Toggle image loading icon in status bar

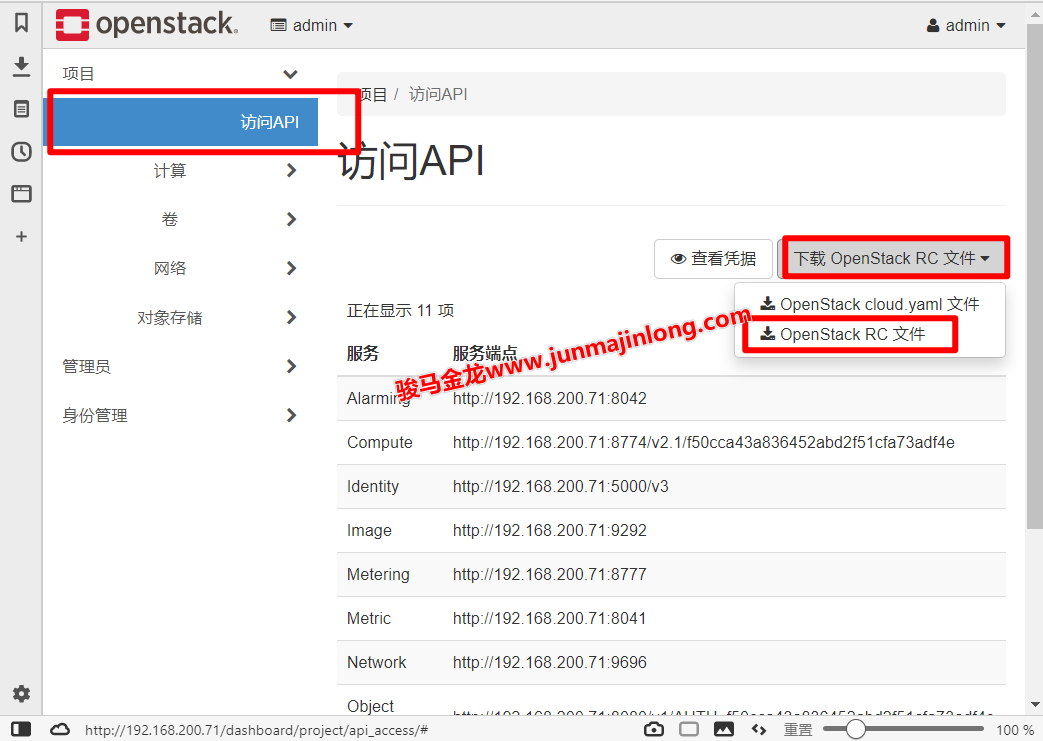724,730
